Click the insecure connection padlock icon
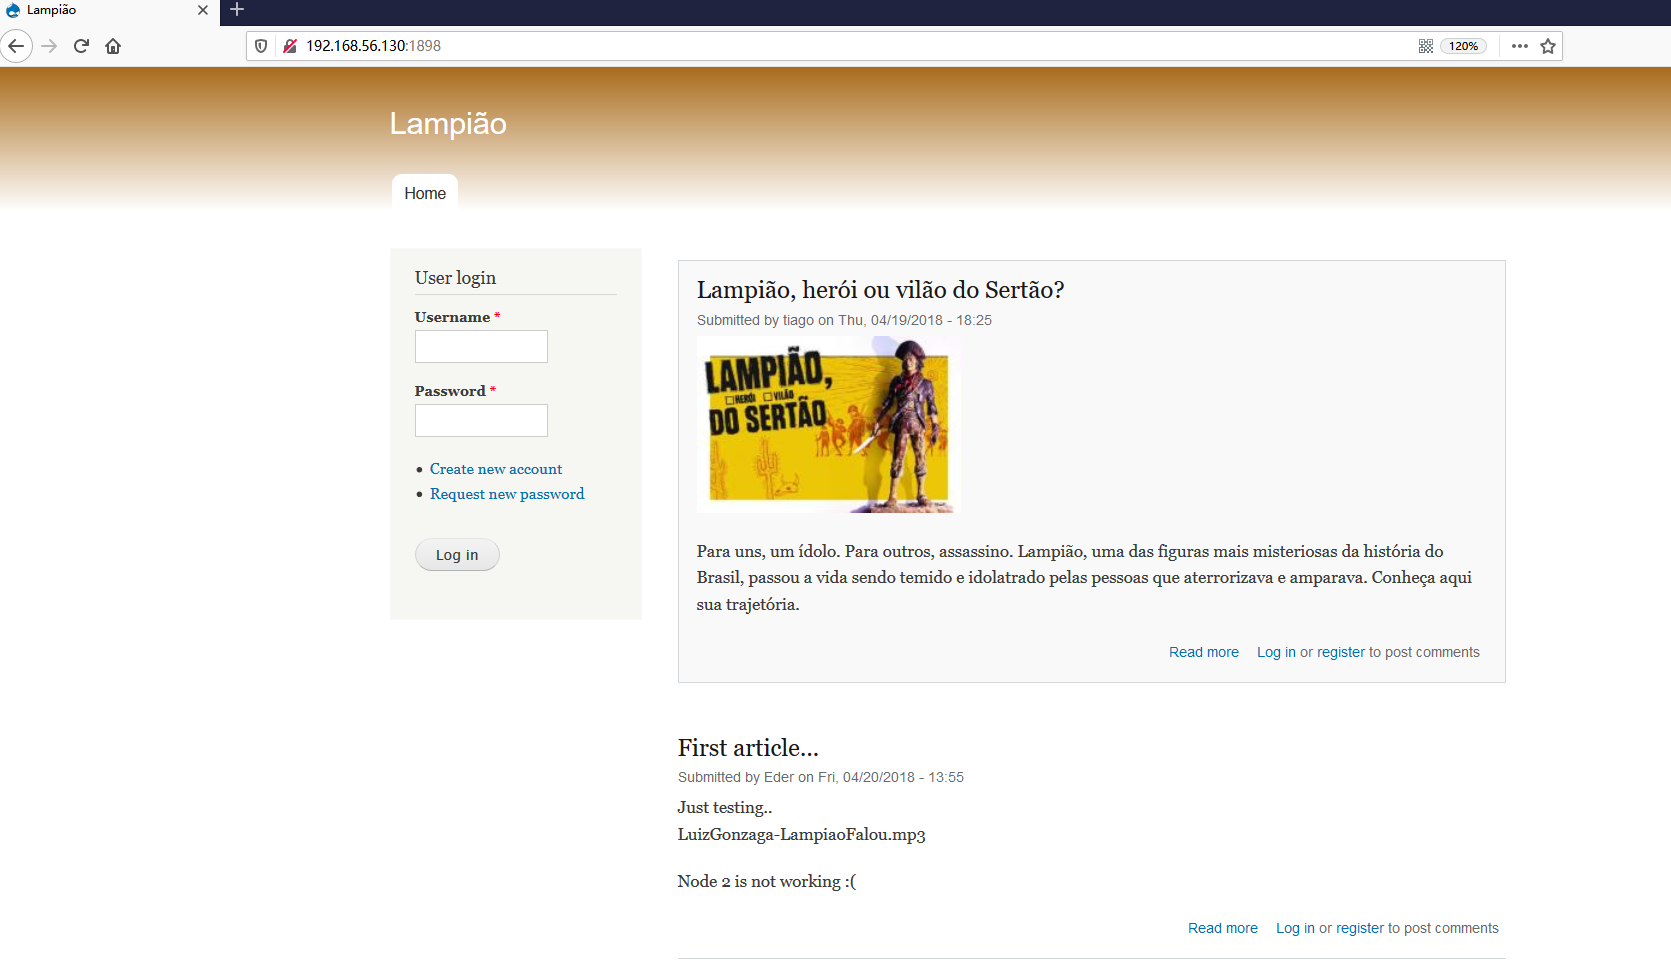This screenshot has height=961, width=1671. (290, 46)
